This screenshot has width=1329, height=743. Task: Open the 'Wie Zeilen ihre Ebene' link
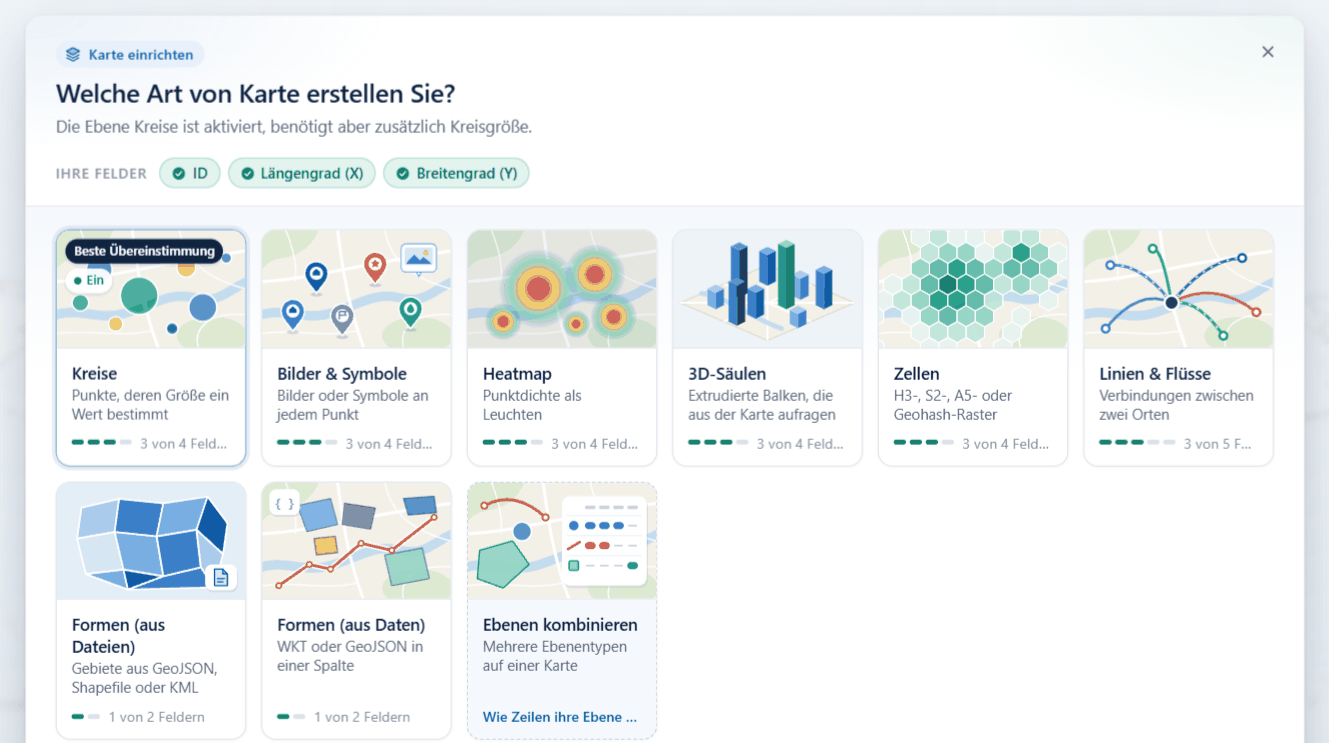coord(560,717)
